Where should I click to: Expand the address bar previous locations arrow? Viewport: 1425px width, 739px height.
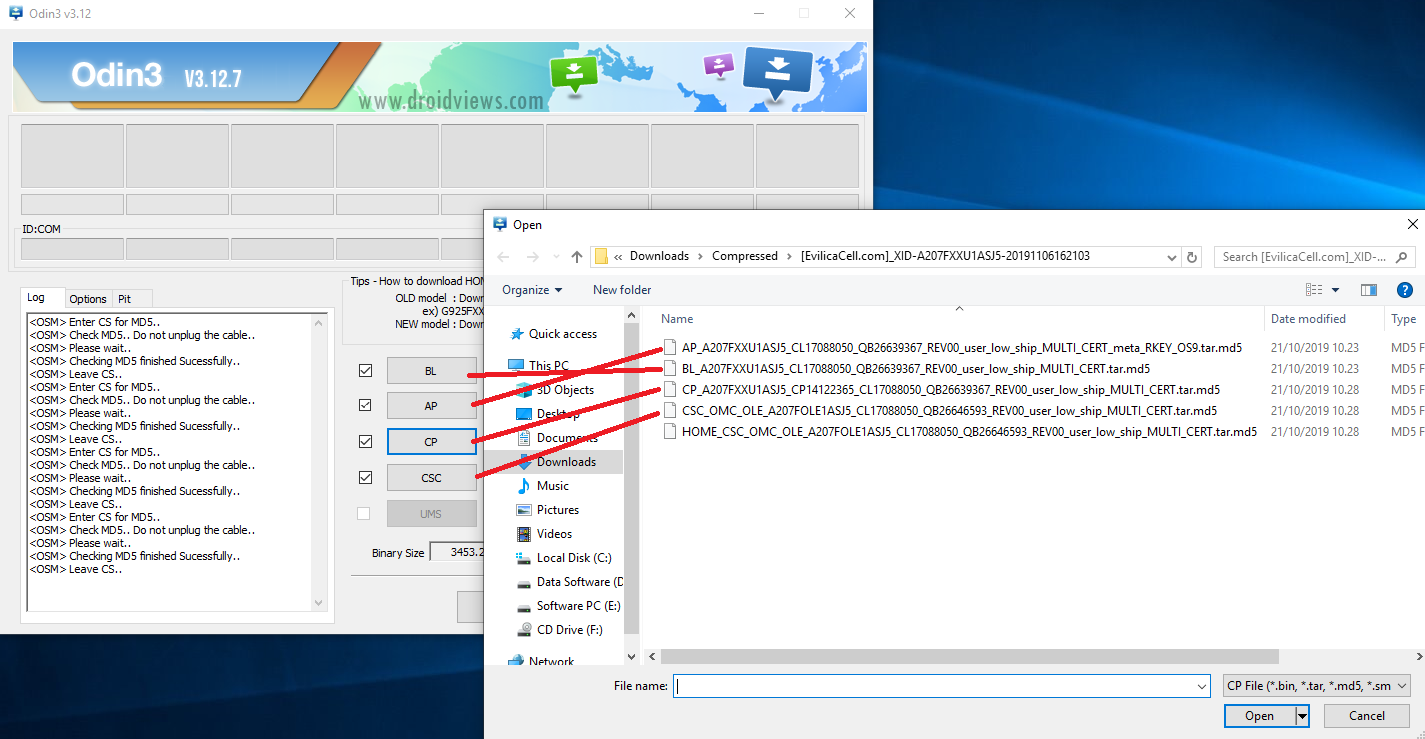click(x=1172, y=257)
